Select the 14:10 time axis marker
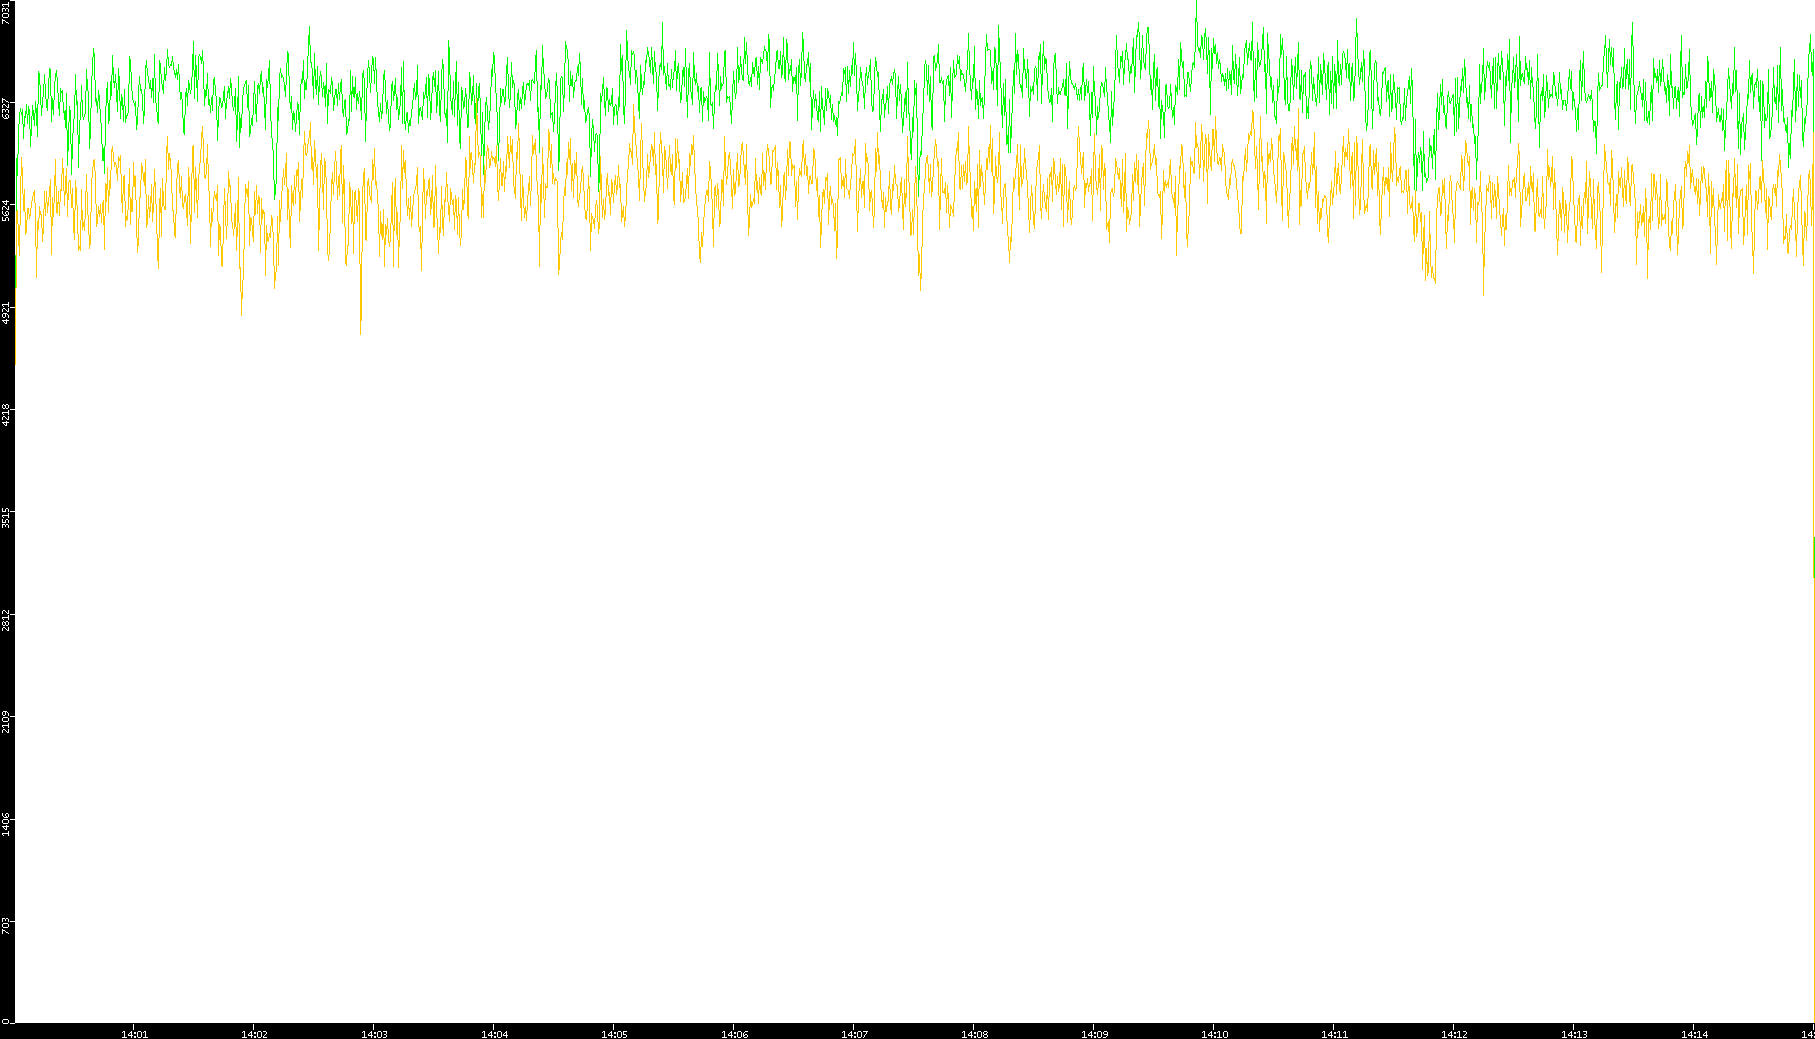Image resolution: width=1815 pixels, height=1039 pixels. (1214, 1034)
